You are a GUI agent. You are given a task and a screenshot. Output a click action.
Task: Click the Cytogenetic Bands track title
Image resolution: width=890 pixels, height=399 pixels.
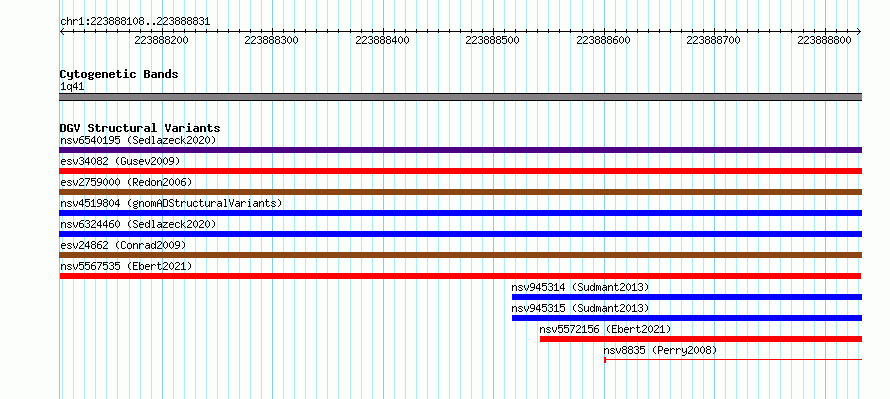click(x=119, y=74)
